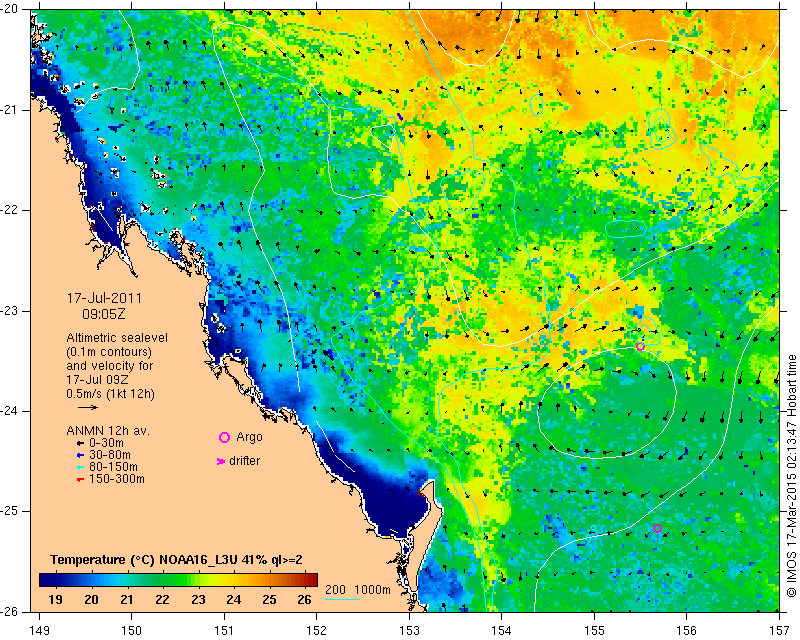Click the magenta Argo circle in the legend
This screenshot has width=800, height=640.
[x=224, y=437]
